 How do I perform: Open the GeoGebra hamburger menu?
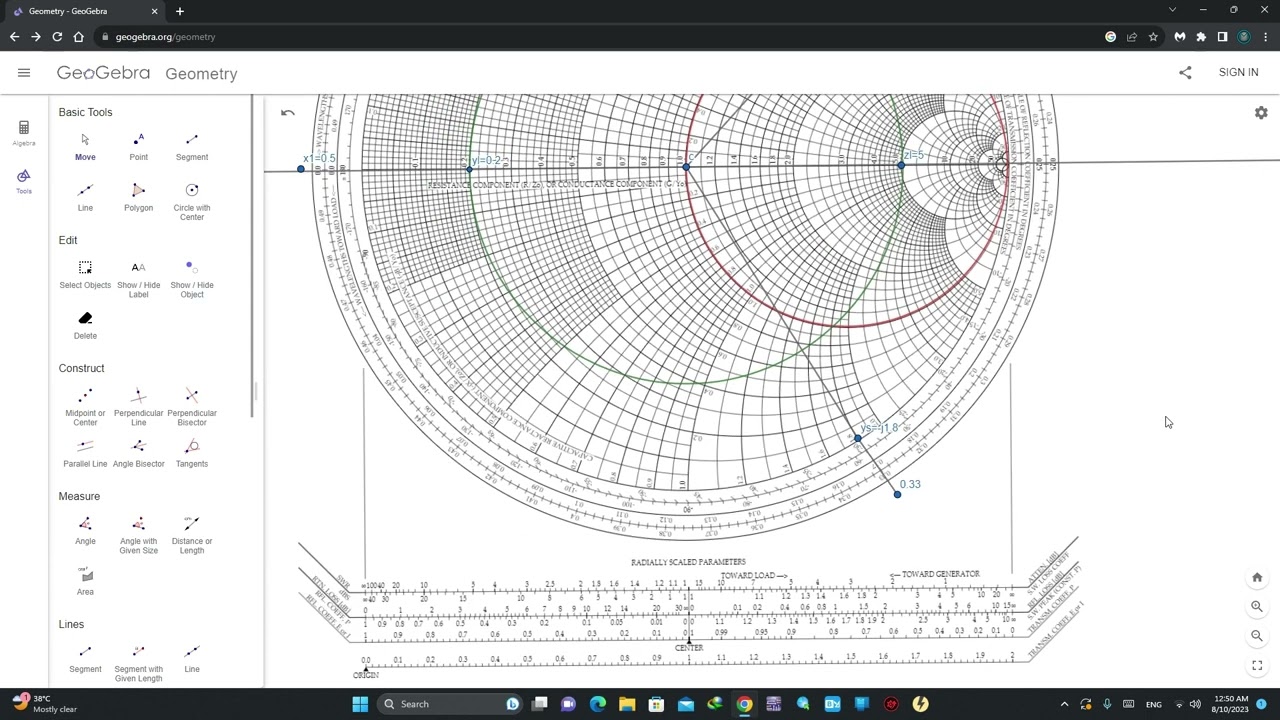click(x=24, y=73)
